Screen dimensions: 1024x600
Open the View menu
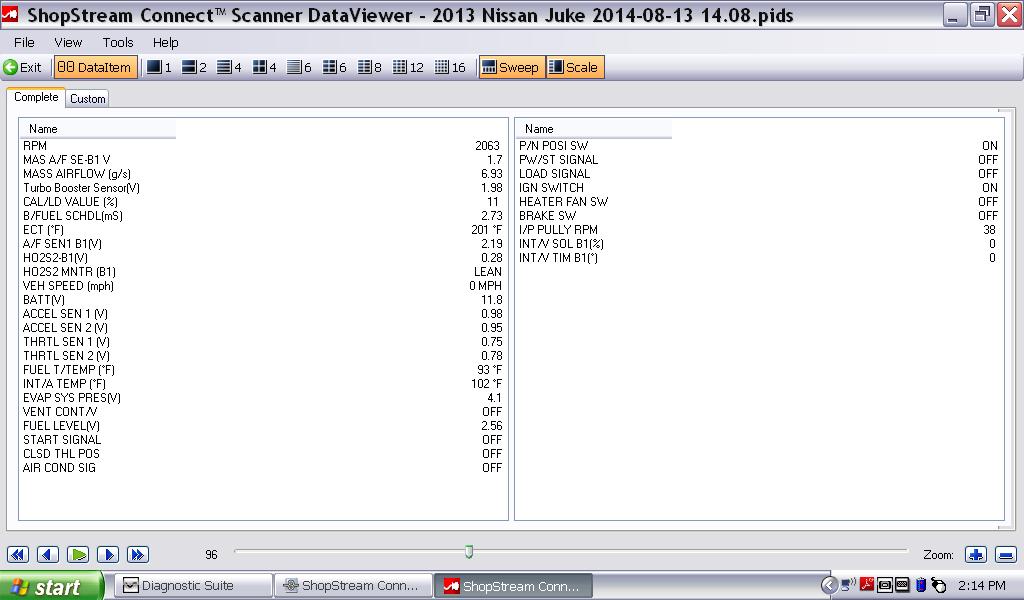pos(68,42)
